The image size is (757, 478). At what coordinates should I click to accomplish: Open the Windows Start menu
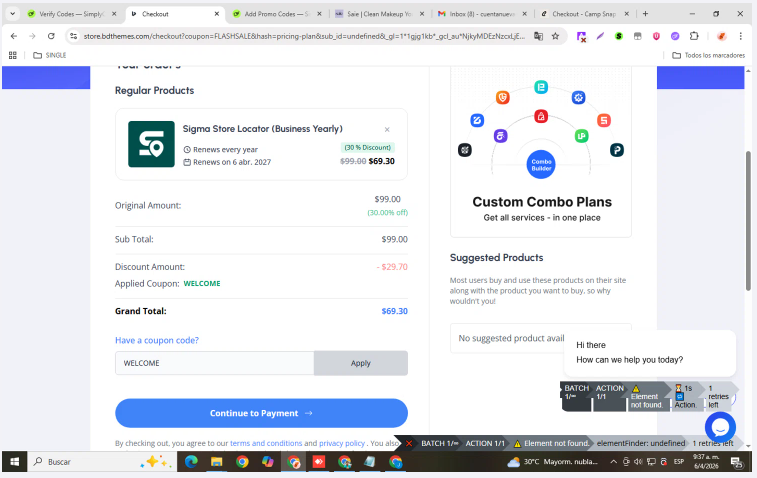(15, 462)
